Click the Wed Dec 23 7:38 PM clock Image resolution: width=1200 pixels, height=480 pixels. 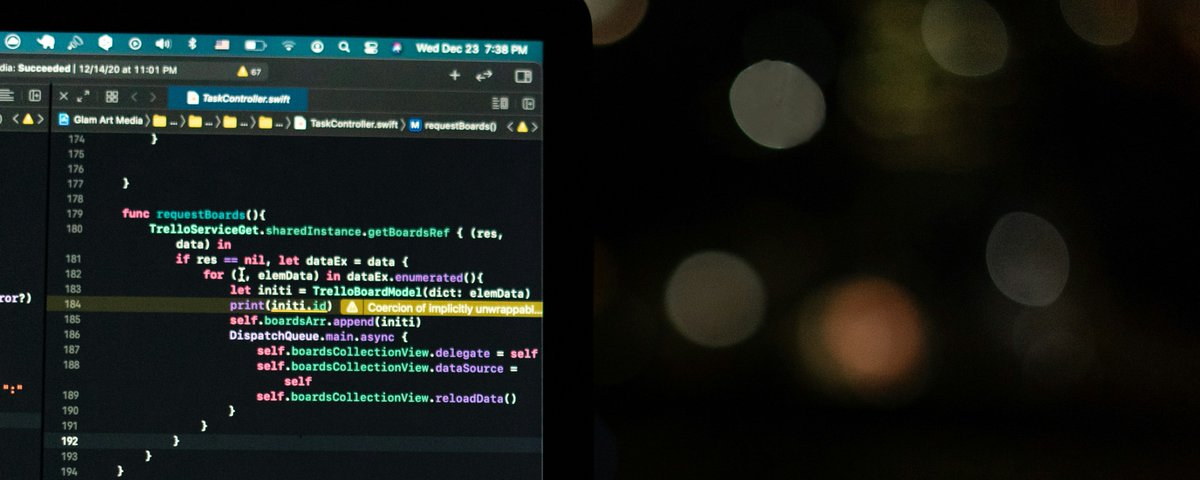click(471, 48)
